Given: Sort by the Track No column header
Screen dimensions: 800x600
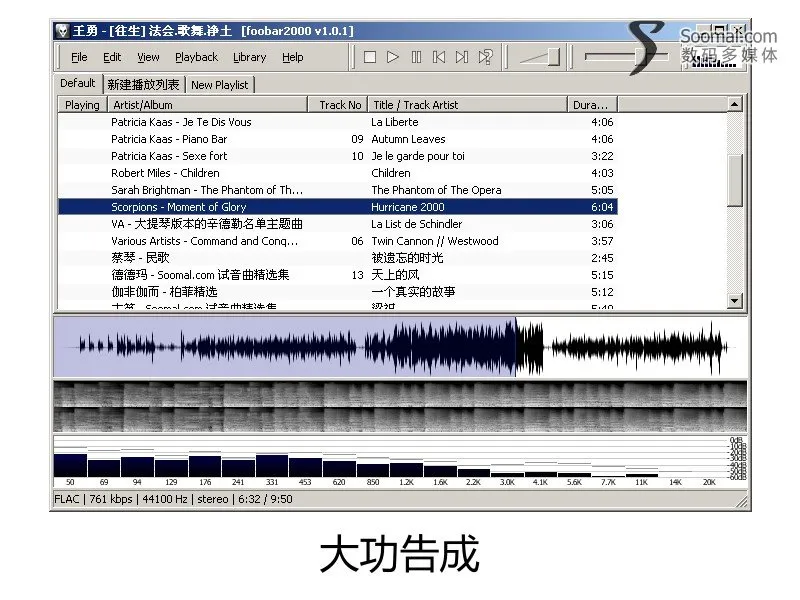Looking at the screenshot, I should coord(338,105).
